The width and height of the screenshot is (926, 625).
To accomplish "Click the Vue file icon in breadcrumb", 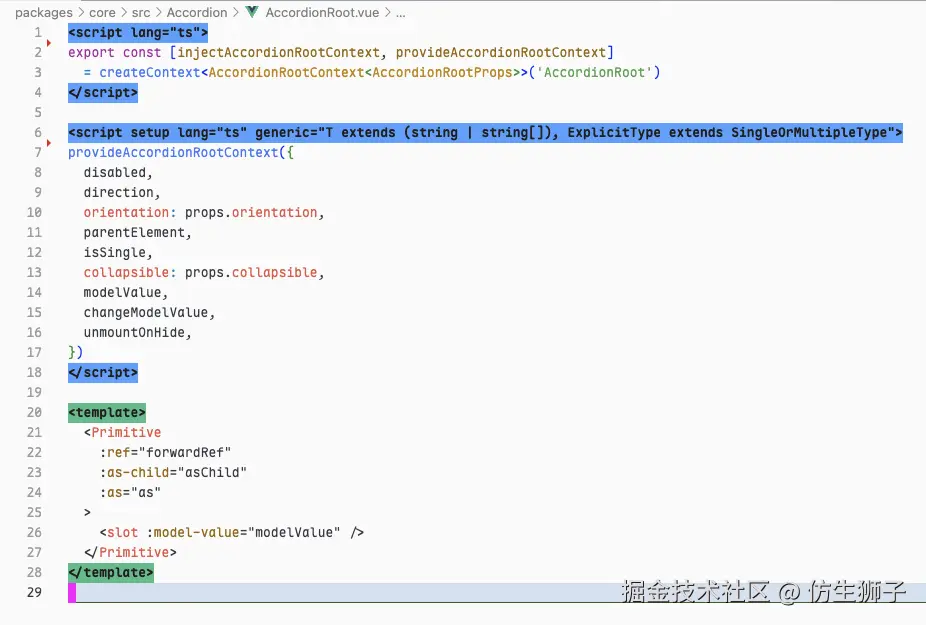I will click(x=252, y=12).
